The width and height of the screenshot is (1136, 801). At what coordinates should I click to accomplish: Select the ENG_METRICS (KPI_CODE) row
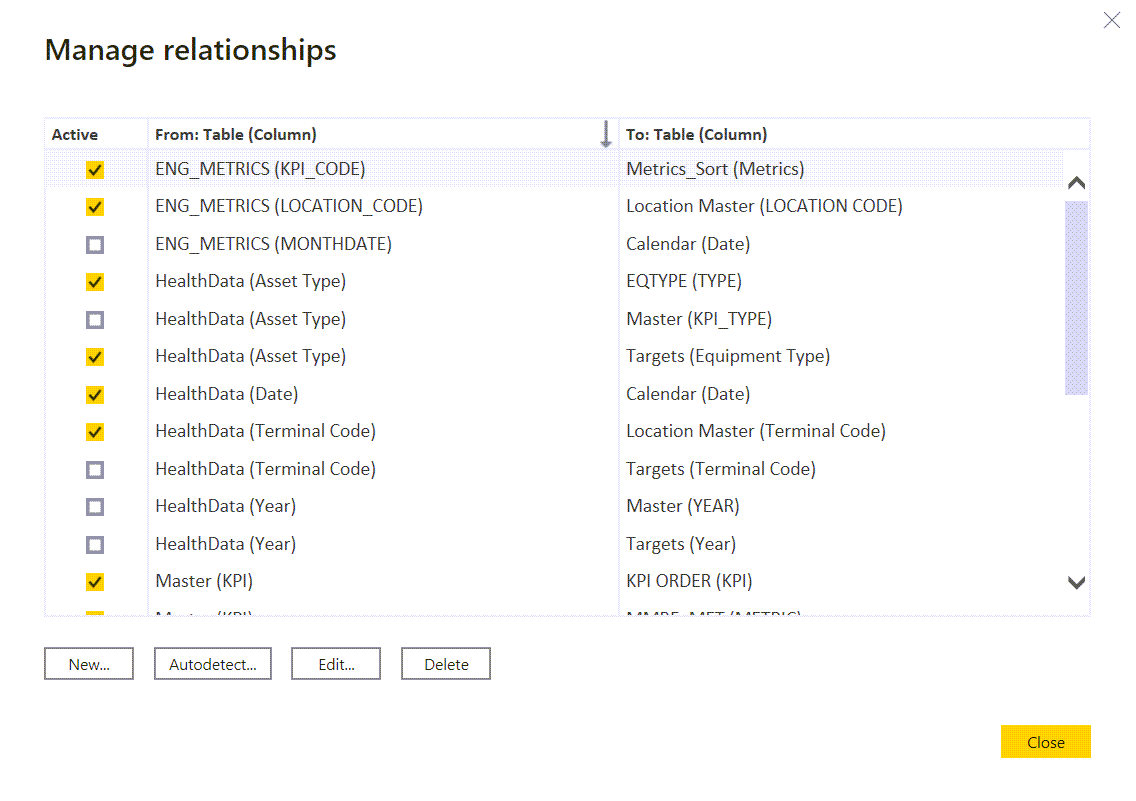pos(554,169)
